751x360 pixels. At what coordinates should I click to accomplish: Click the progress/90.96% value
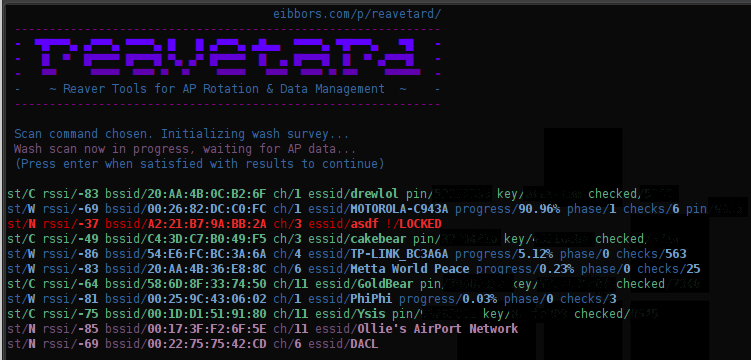507,209
